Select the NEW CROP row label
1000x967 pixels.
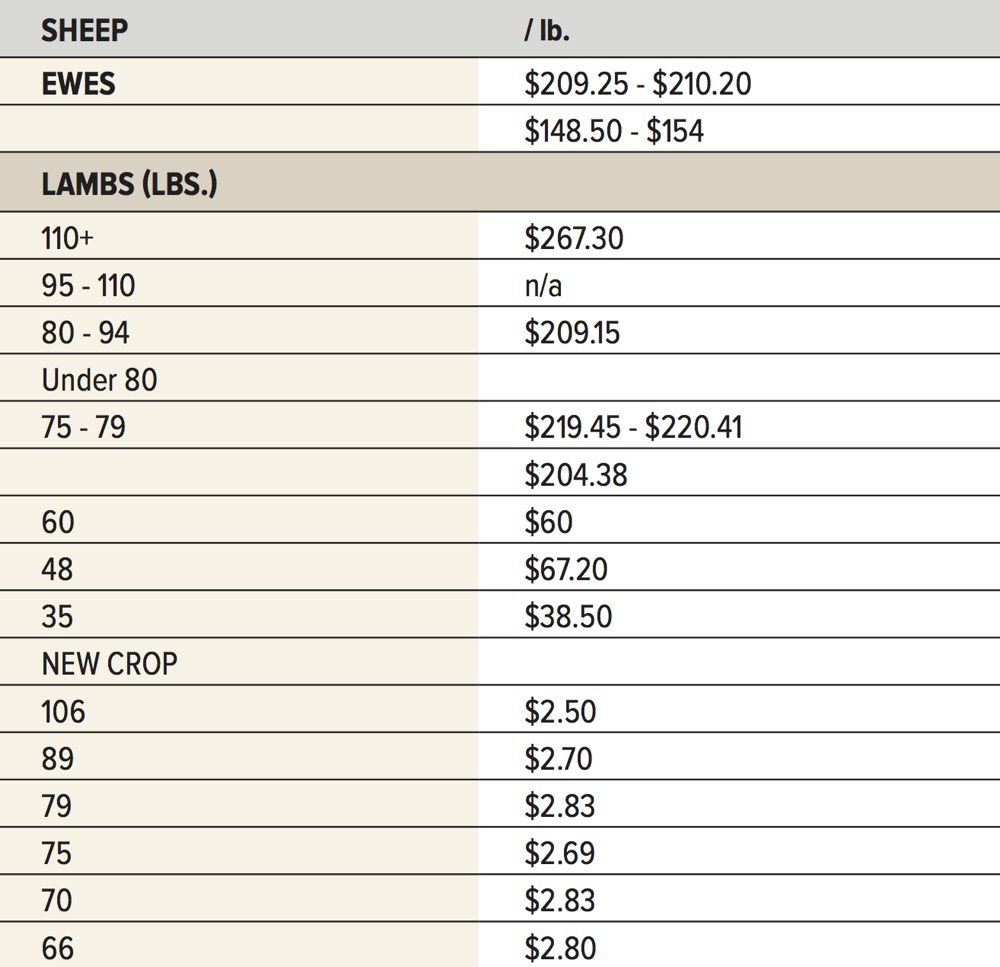(109, 664)
